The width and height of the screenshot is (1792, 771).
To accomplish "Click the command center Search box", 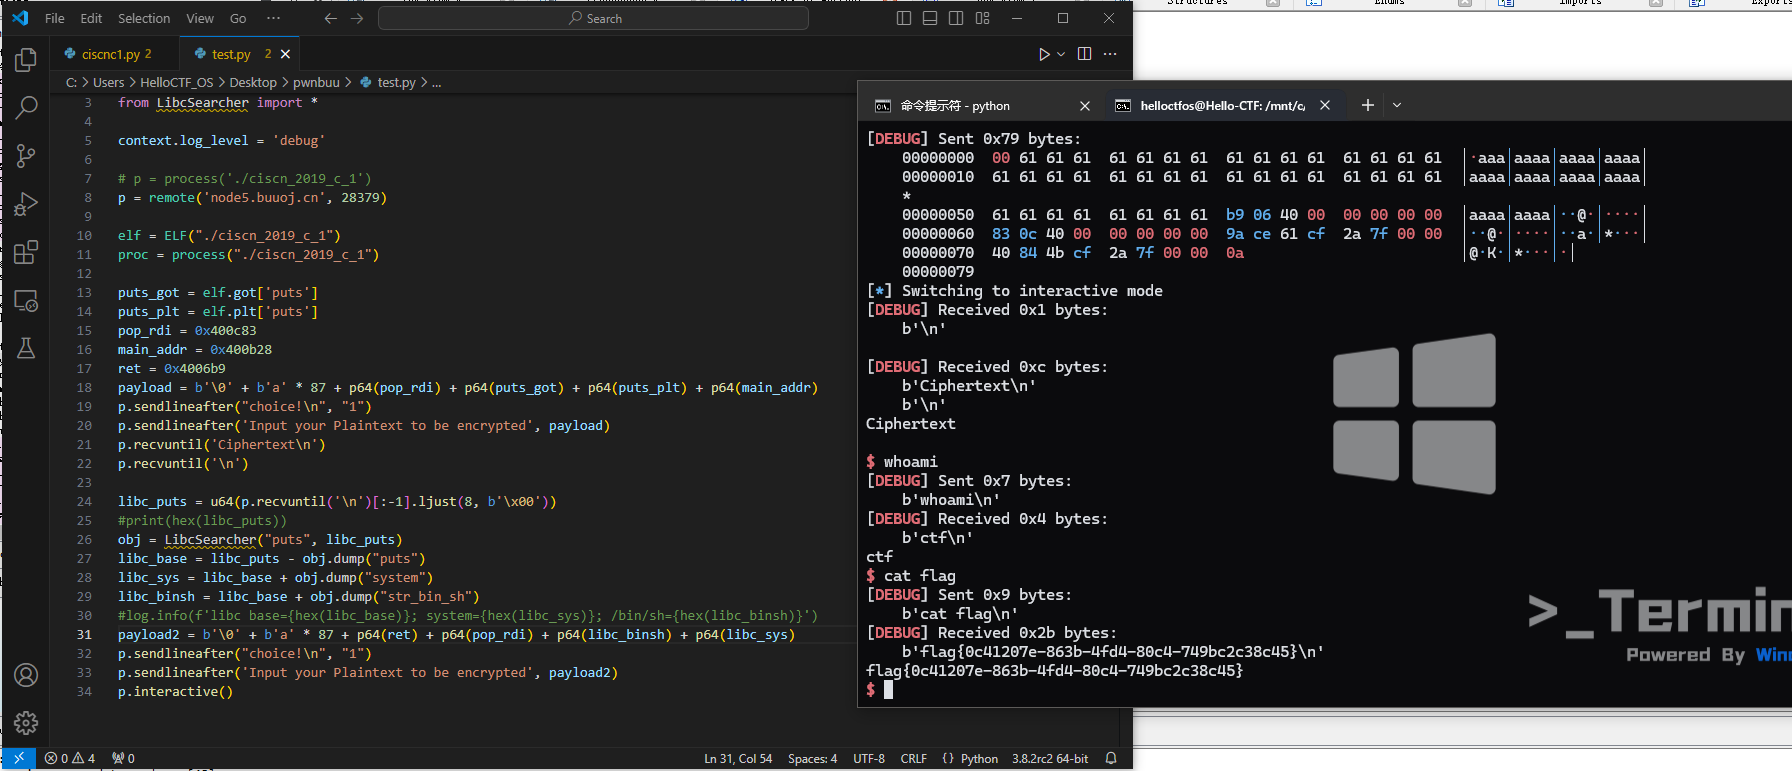I will click(594, 18).
